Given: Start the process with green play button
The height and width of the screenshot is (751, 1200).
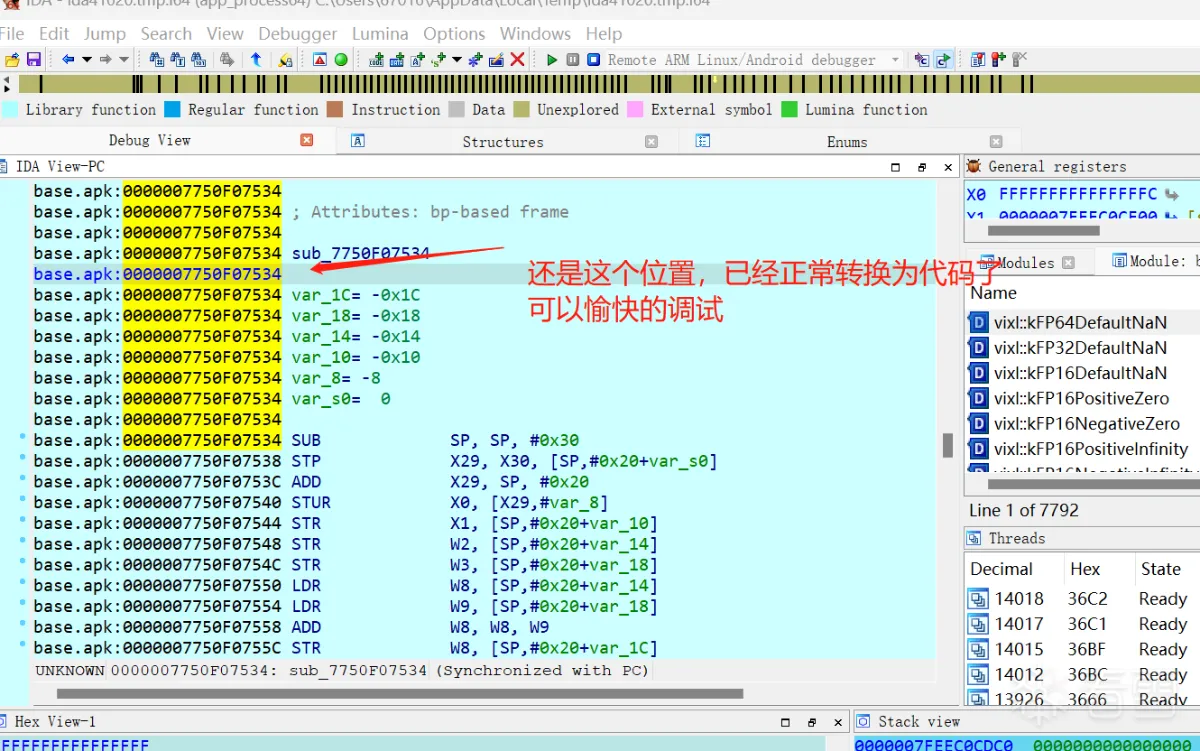Looking at the screenshot, I should click(x=552, y=60).
